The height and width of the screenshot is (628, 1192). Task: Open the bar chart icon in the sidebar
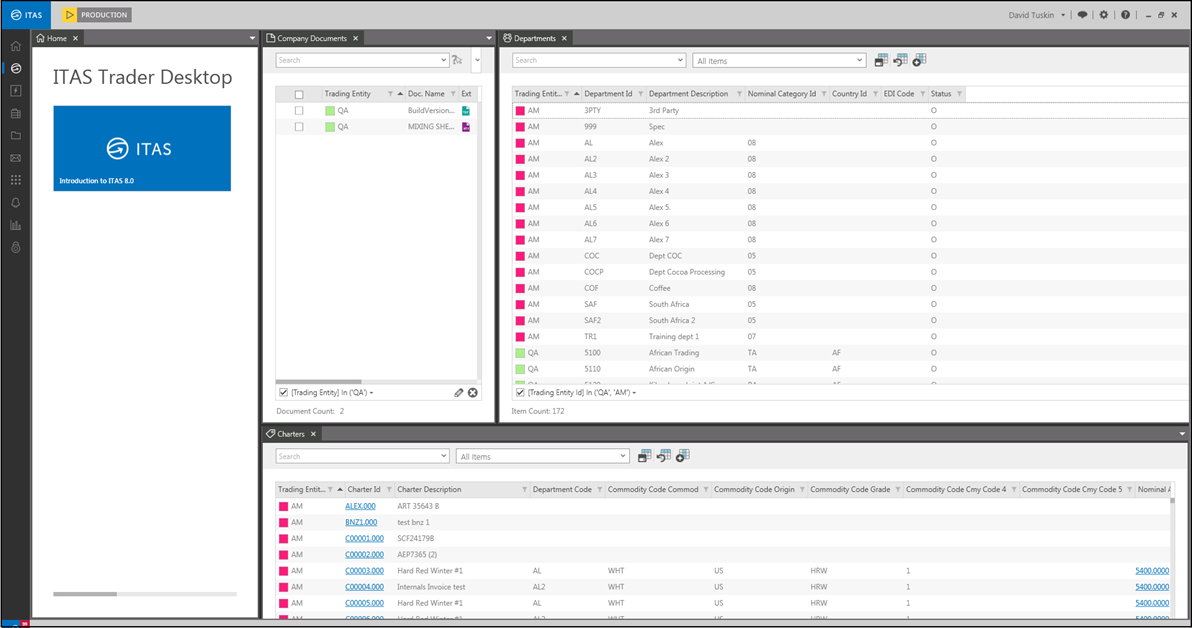pos(16,225)
